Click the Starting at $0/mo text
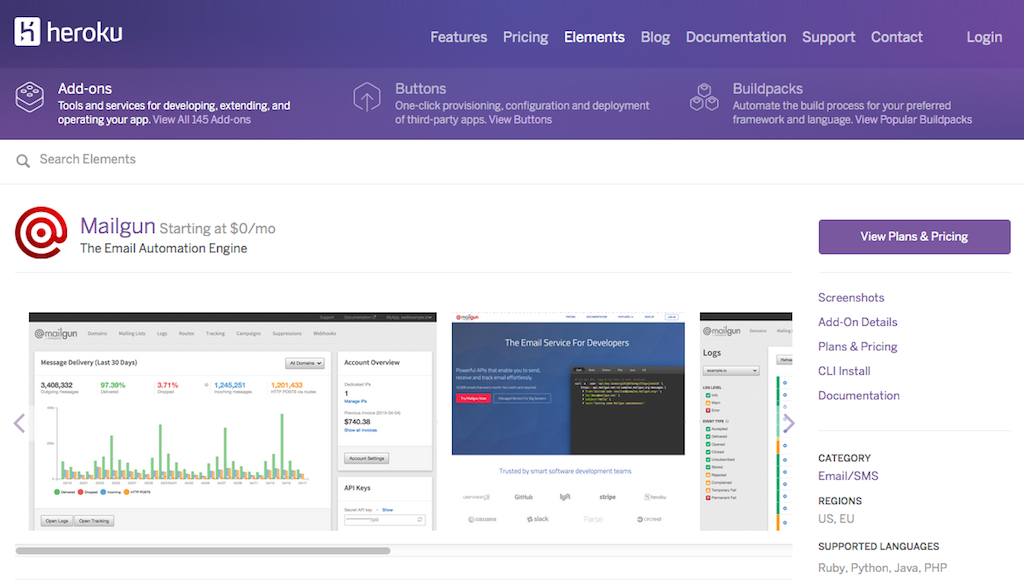This screenshot has width=1024, height=585. coord(217,229)
